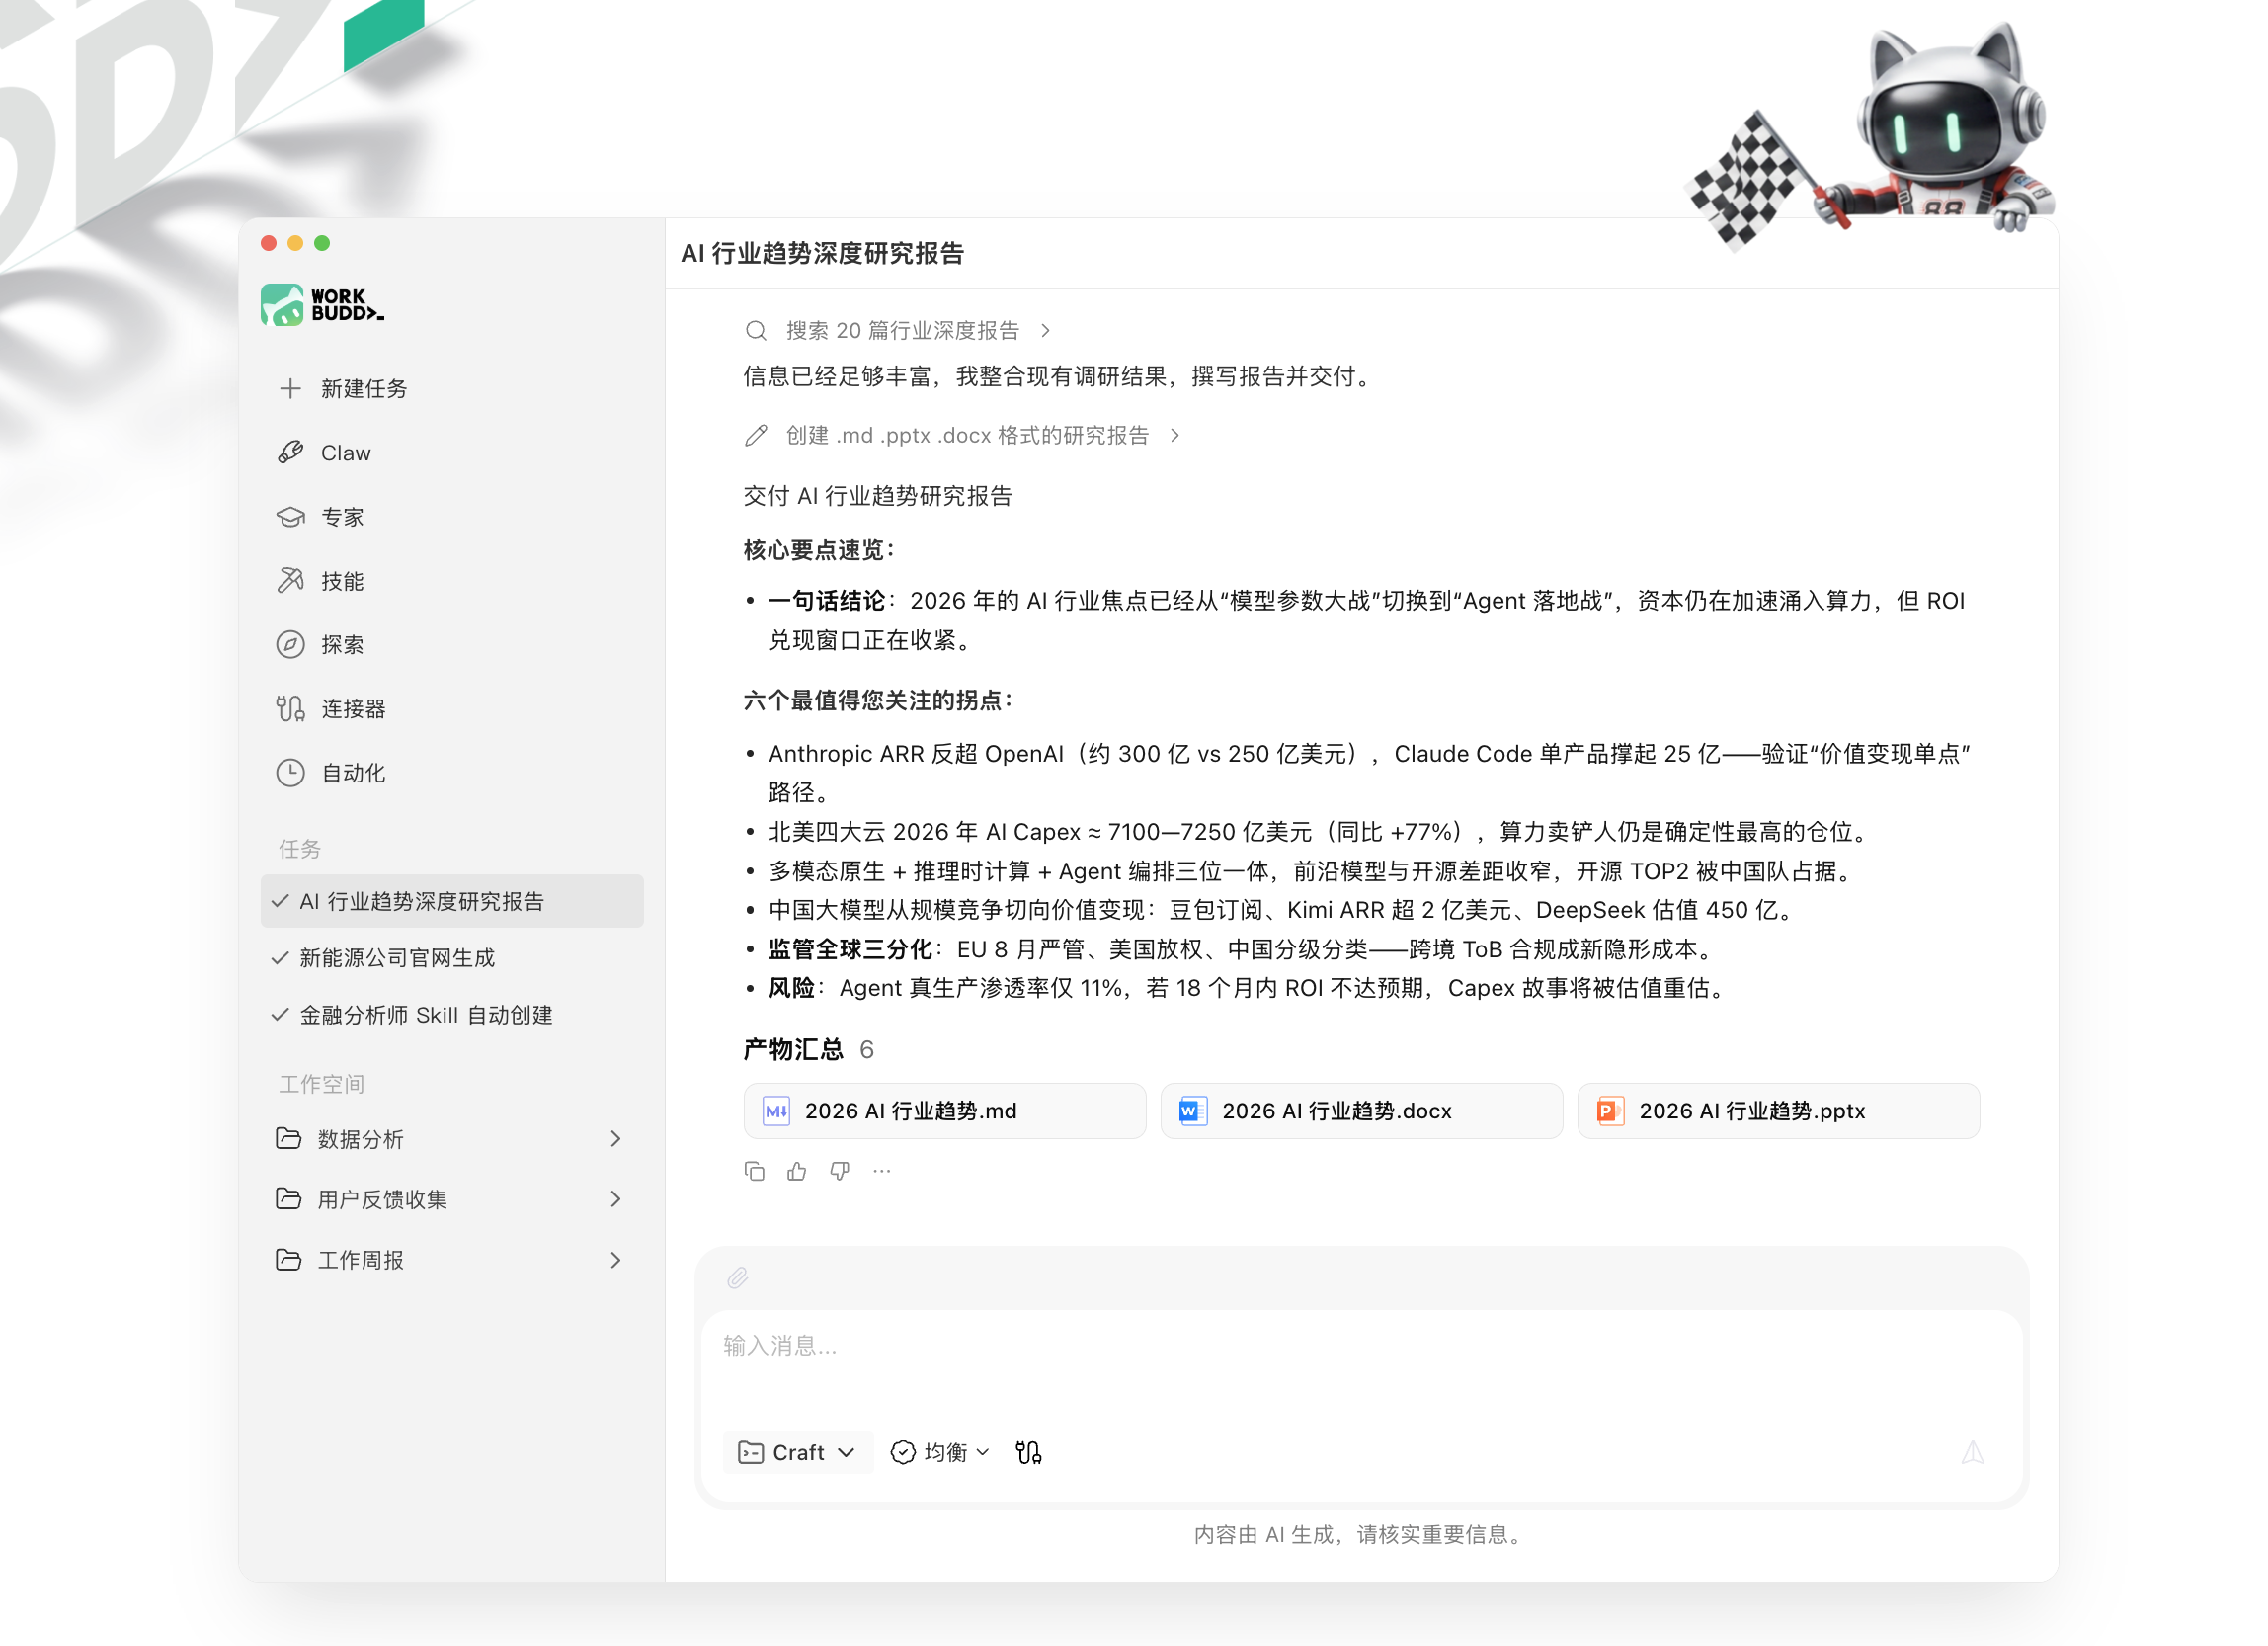
Task: Click the copy message icon
Action: [754, 1170]
